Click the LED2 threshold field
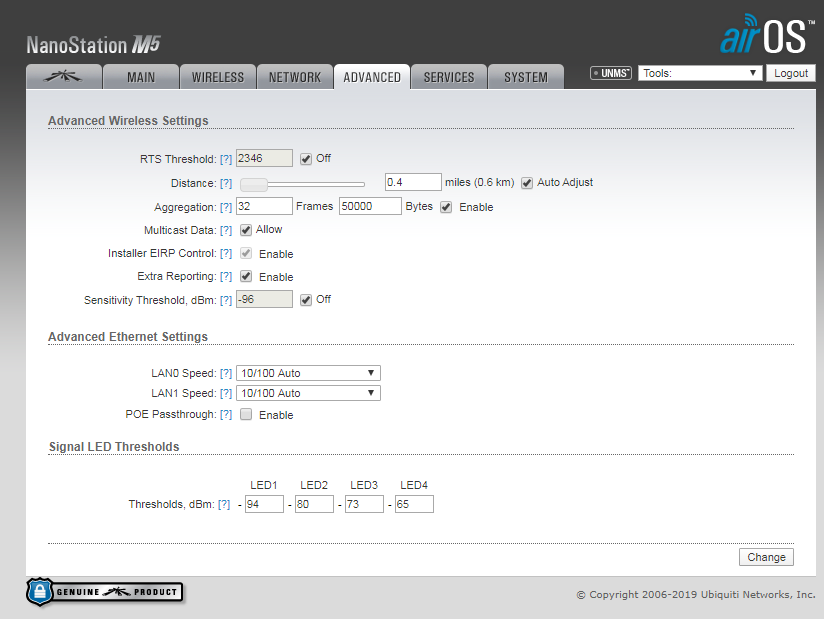This screenshot has width=824, height=619. click(314, 504)
